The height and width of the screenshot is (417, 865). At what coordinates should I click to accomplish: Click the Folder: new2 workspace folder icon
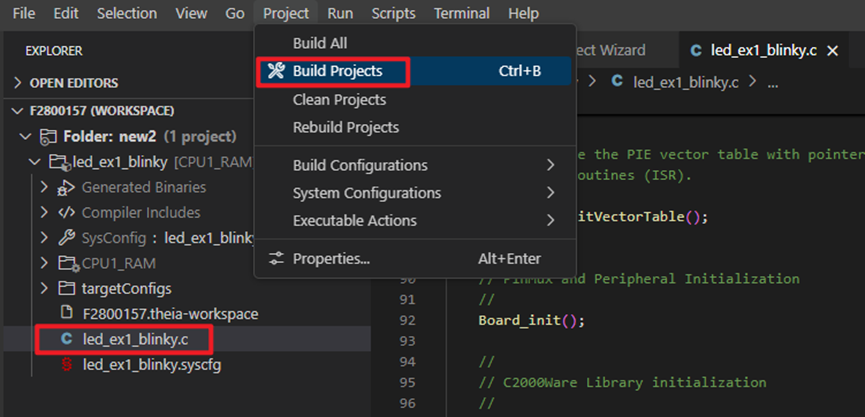[49, 136]
